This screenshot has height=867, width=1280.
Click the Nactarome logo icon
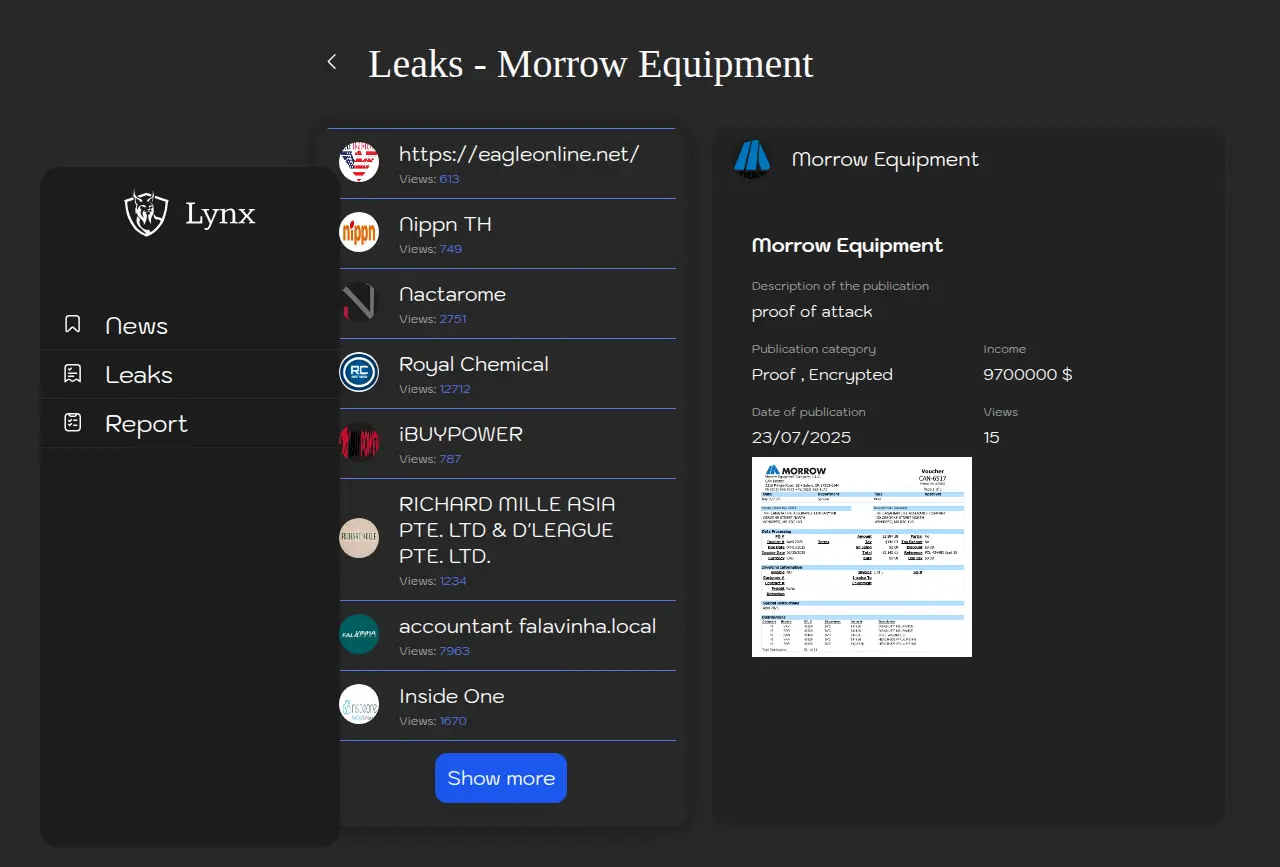pyautogui.click(x=359, y=302)
